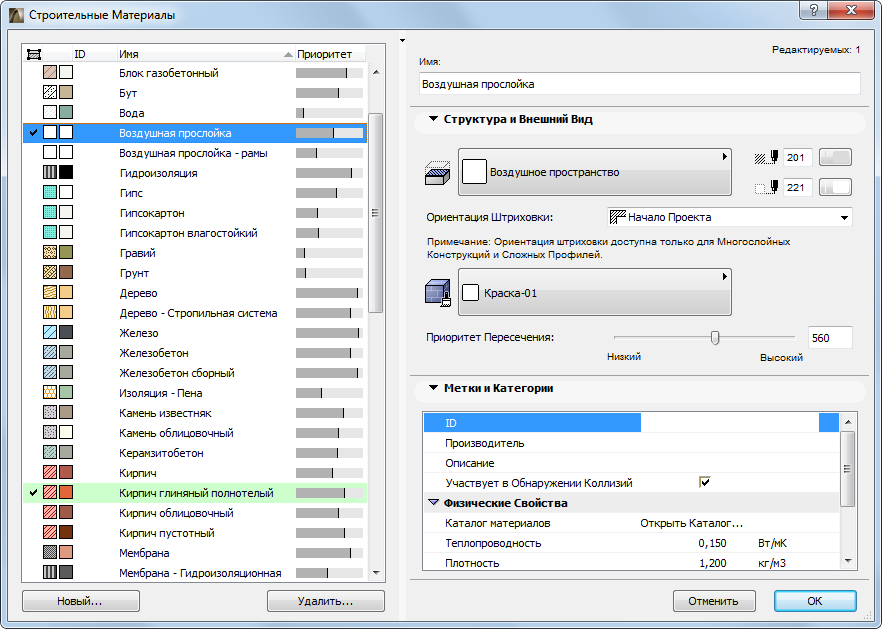Select Керамзитобетон material row

(x=195, y=452)
